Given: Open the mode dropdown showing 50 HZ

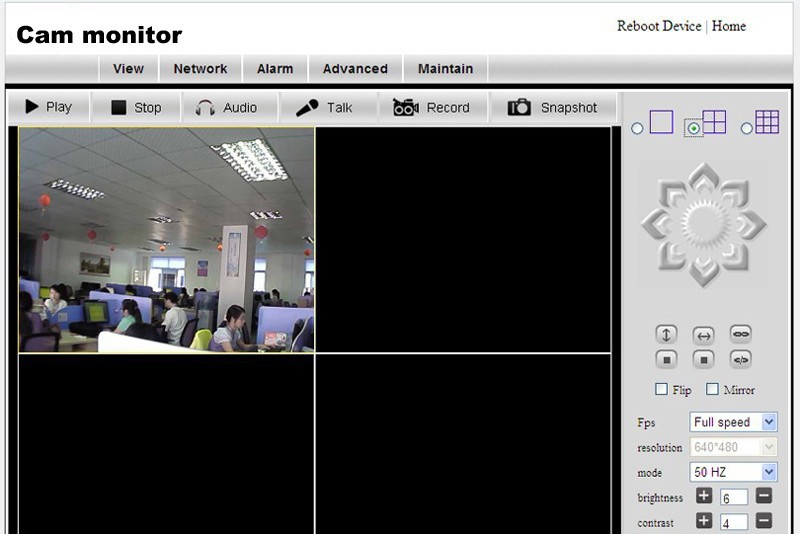Looking at the screenshot, I should tap(733, 472).
